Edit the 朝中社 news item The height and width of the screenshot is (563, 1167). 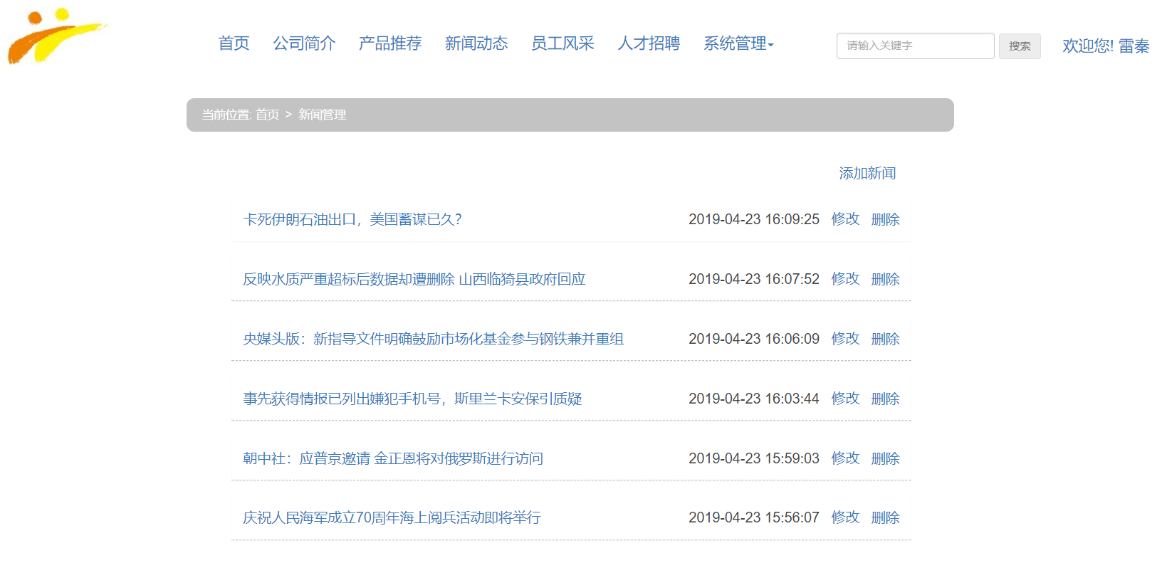pyautogui.click(x=845, y=458)
